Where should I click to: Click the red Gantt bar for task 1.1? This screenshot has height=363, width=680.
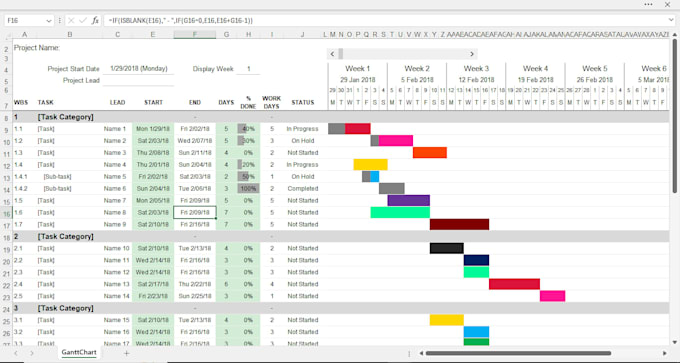click(x=358, y=129)
